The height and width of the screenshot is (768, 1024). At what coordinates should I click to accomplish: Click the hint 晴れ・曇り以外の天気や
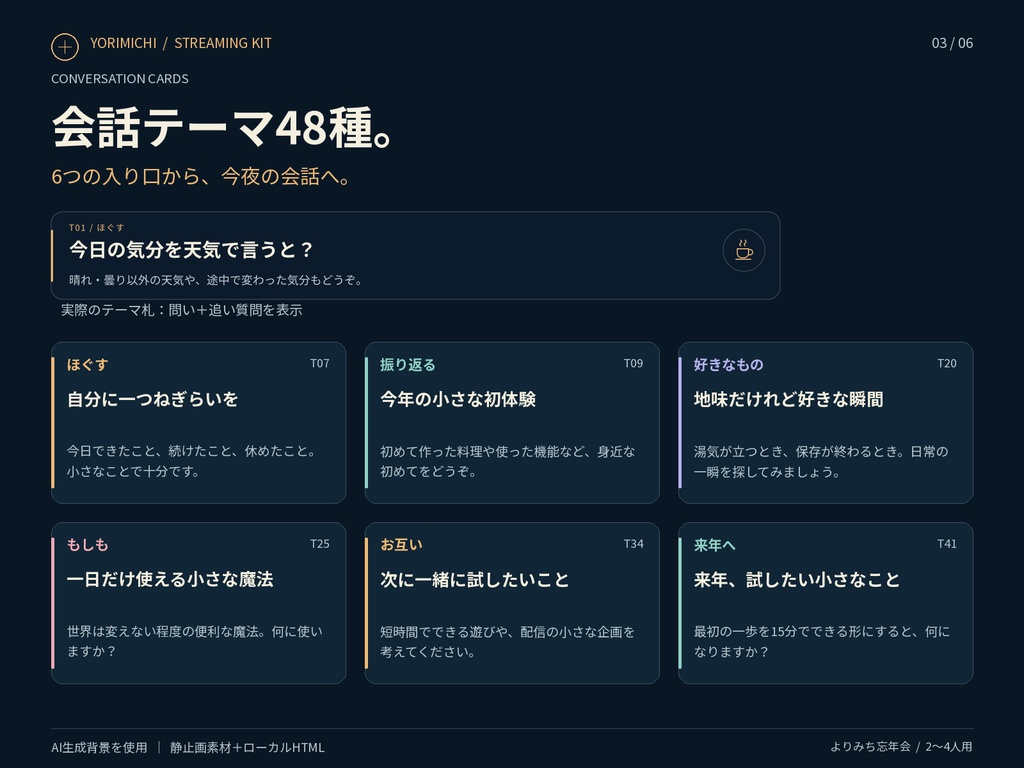tap(216, 280)
